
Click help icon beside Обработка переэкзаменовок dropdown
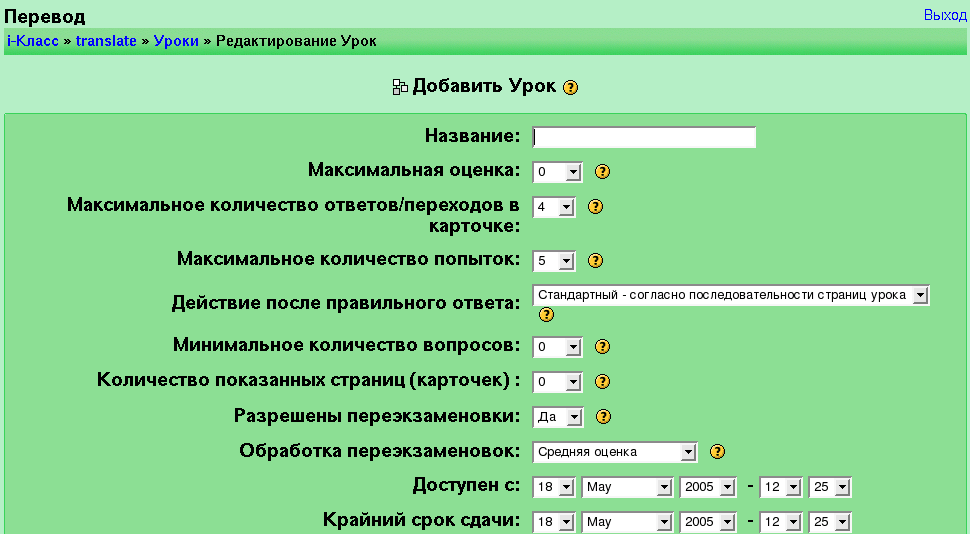(x=716, y=452)
